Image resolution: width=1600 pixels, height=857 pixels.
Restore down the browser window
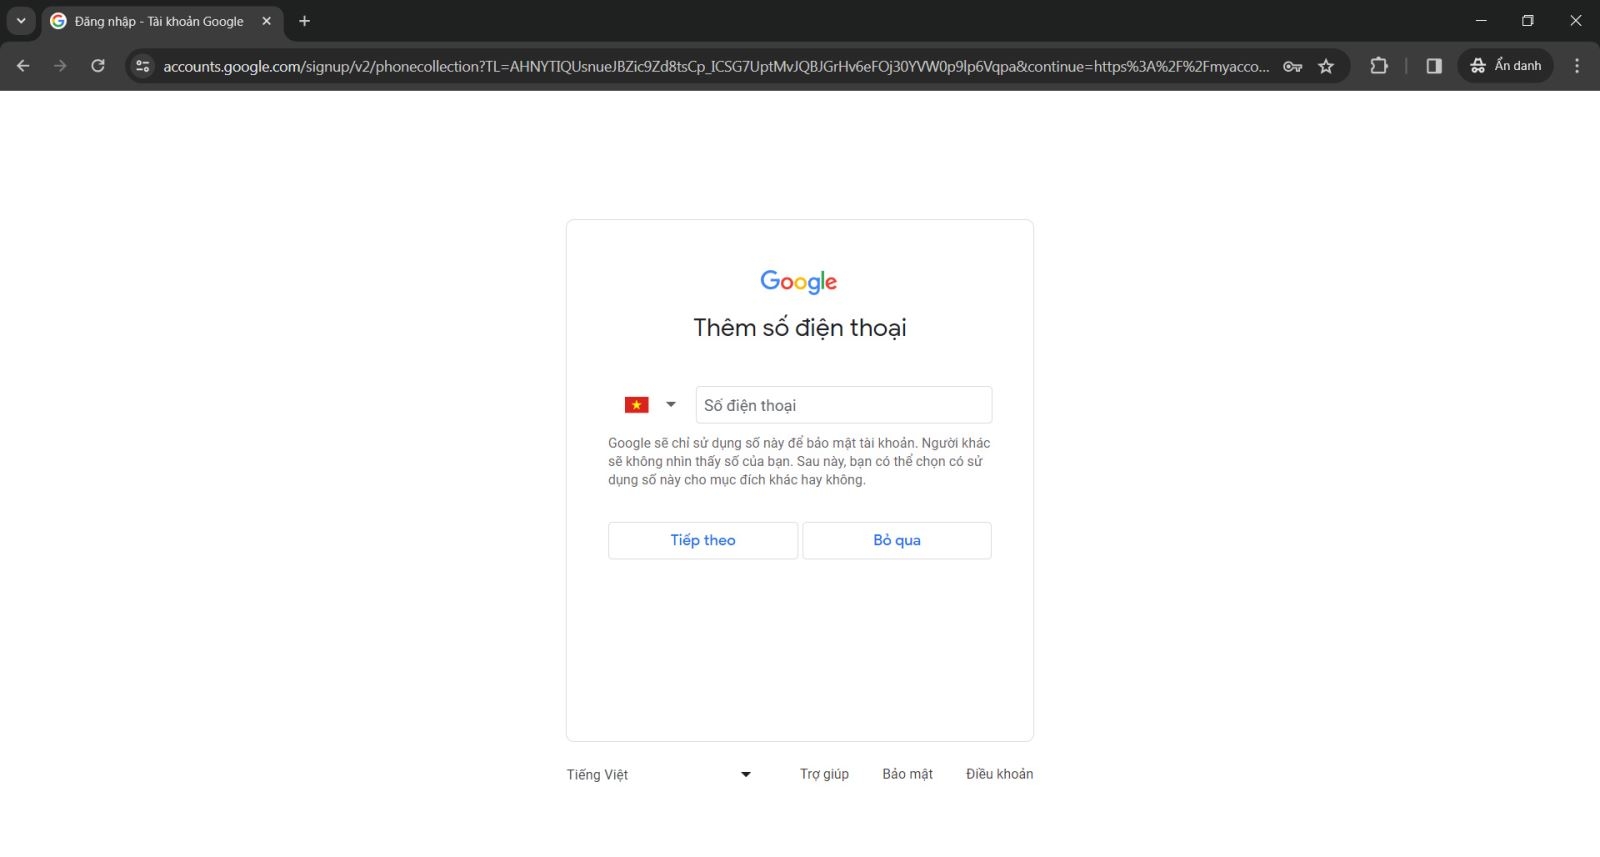1528,21
